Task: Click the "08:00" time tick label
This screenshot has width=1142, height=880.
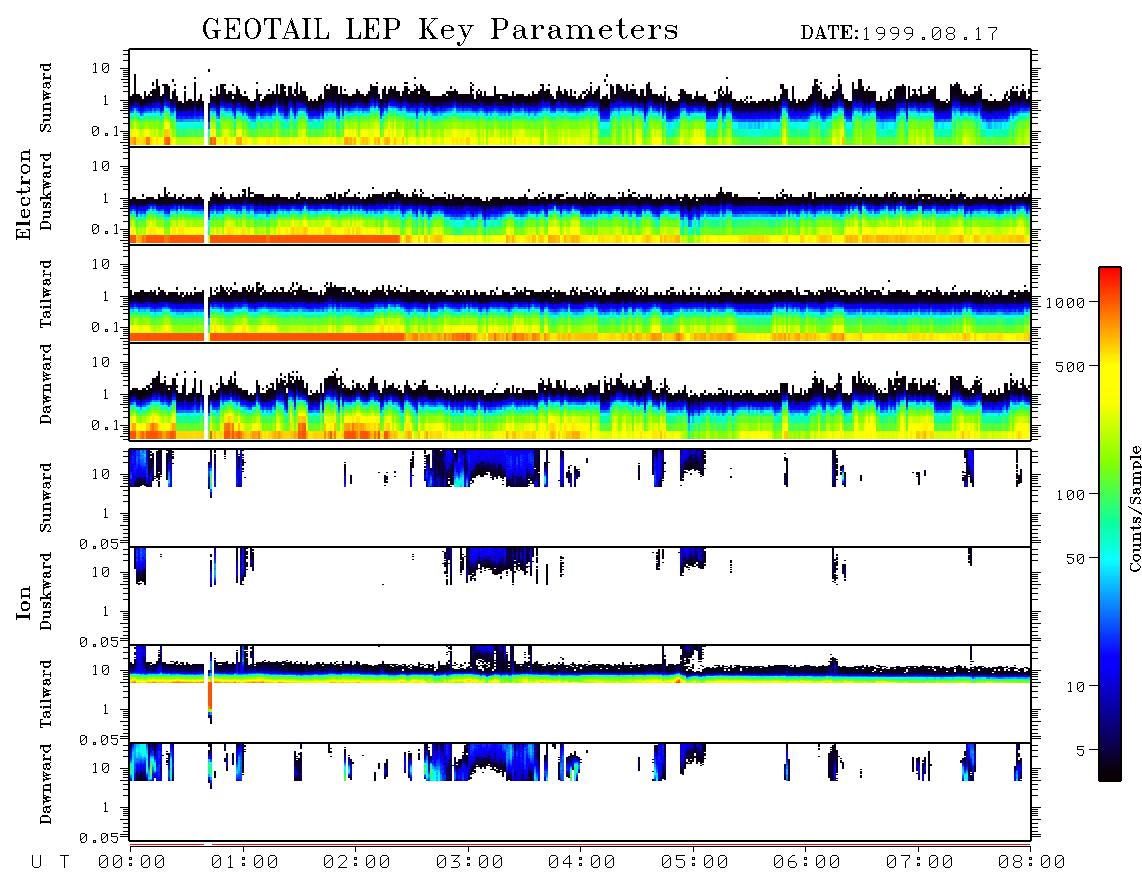Action: (x=1031, y=862)
